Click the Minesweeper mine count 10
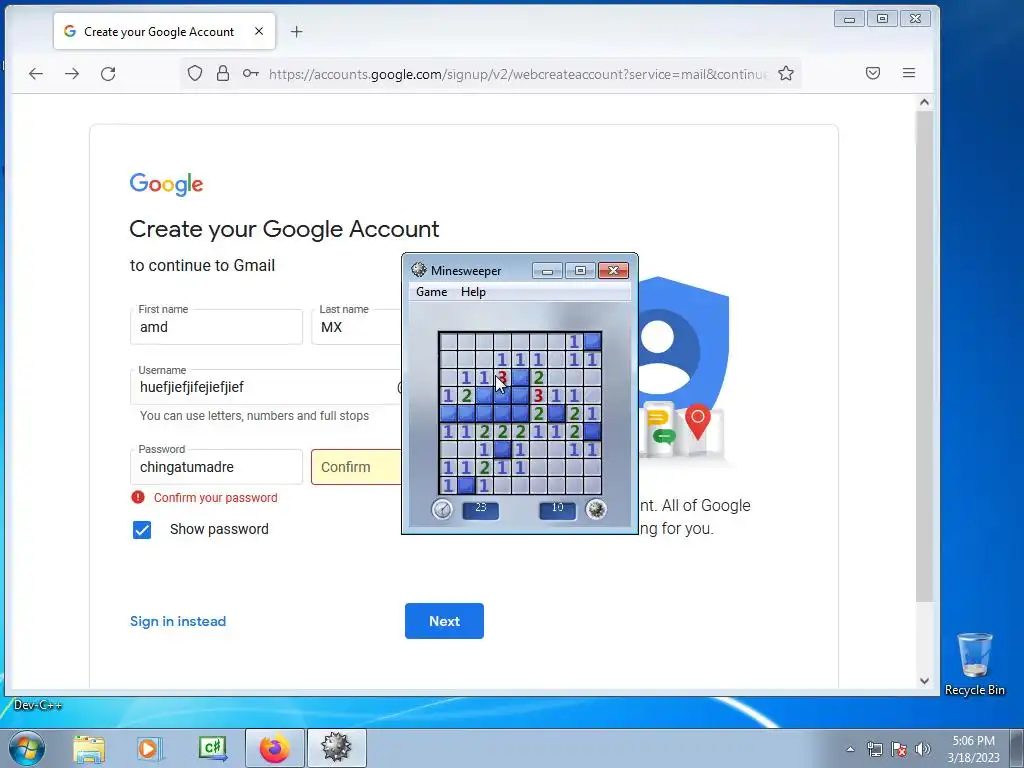Image resolution: width=1024 pixels, height=768 pixels. point(557,509)
